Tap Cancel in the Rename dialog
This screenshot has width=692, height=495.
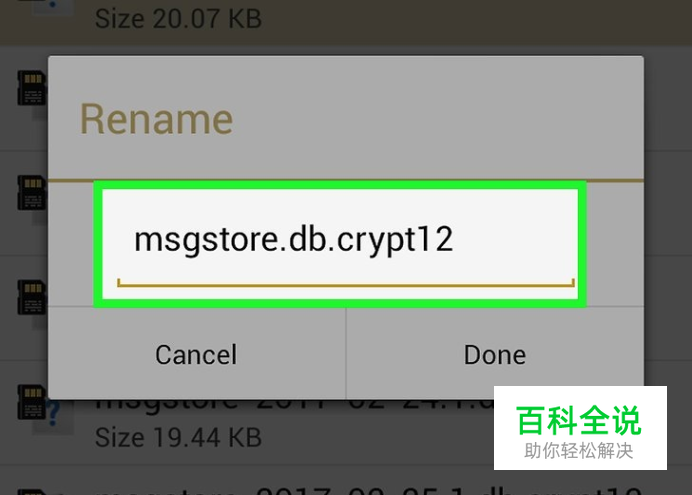196,354
